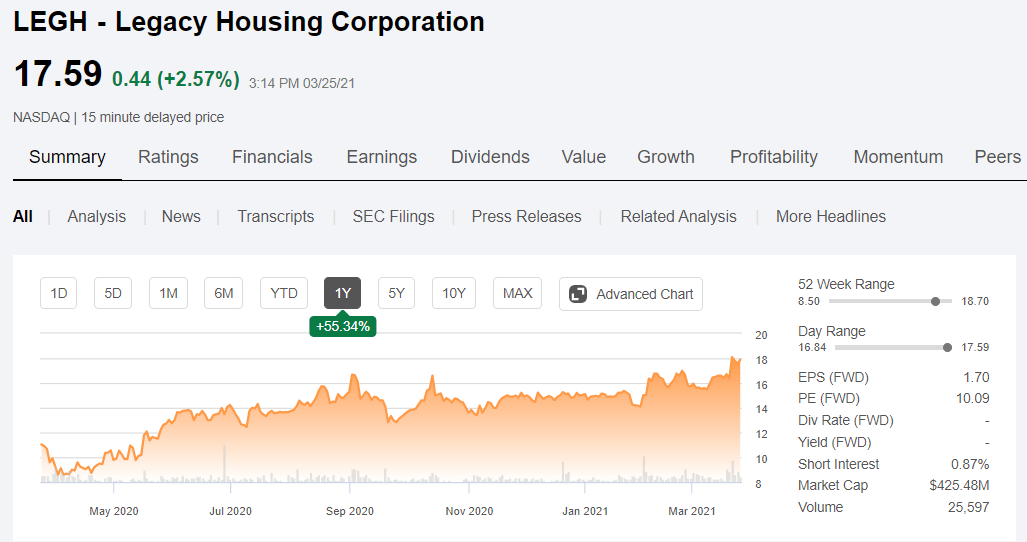Click the Yield (FWD) label
Screen dimensions: 1027x542
[x=834, y=442]
